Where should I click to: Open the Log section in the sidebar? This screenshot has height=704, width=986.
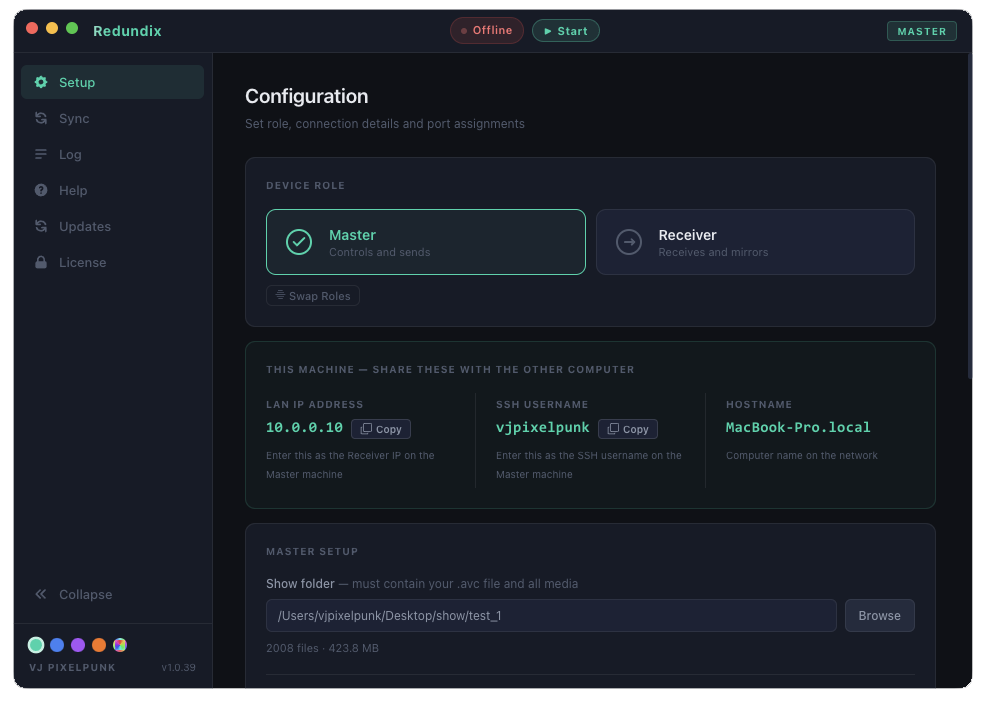[x=113, y=155]
